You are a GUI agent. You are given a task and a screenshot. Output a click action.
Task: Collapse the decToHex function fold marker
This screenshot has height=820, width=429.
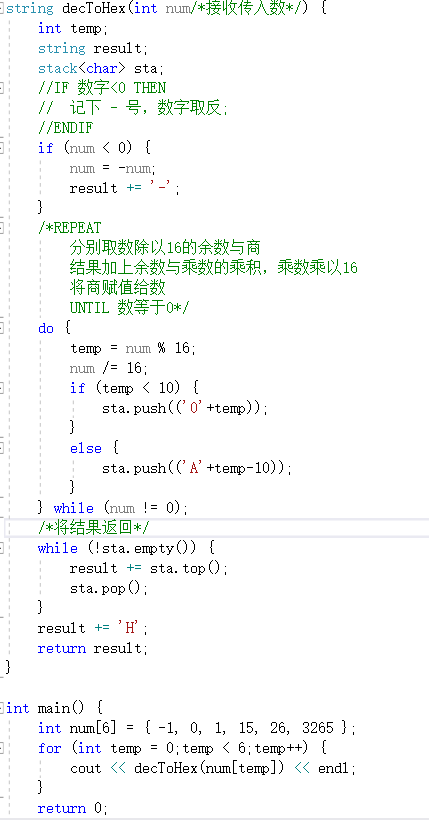click(x=2, y=9)
